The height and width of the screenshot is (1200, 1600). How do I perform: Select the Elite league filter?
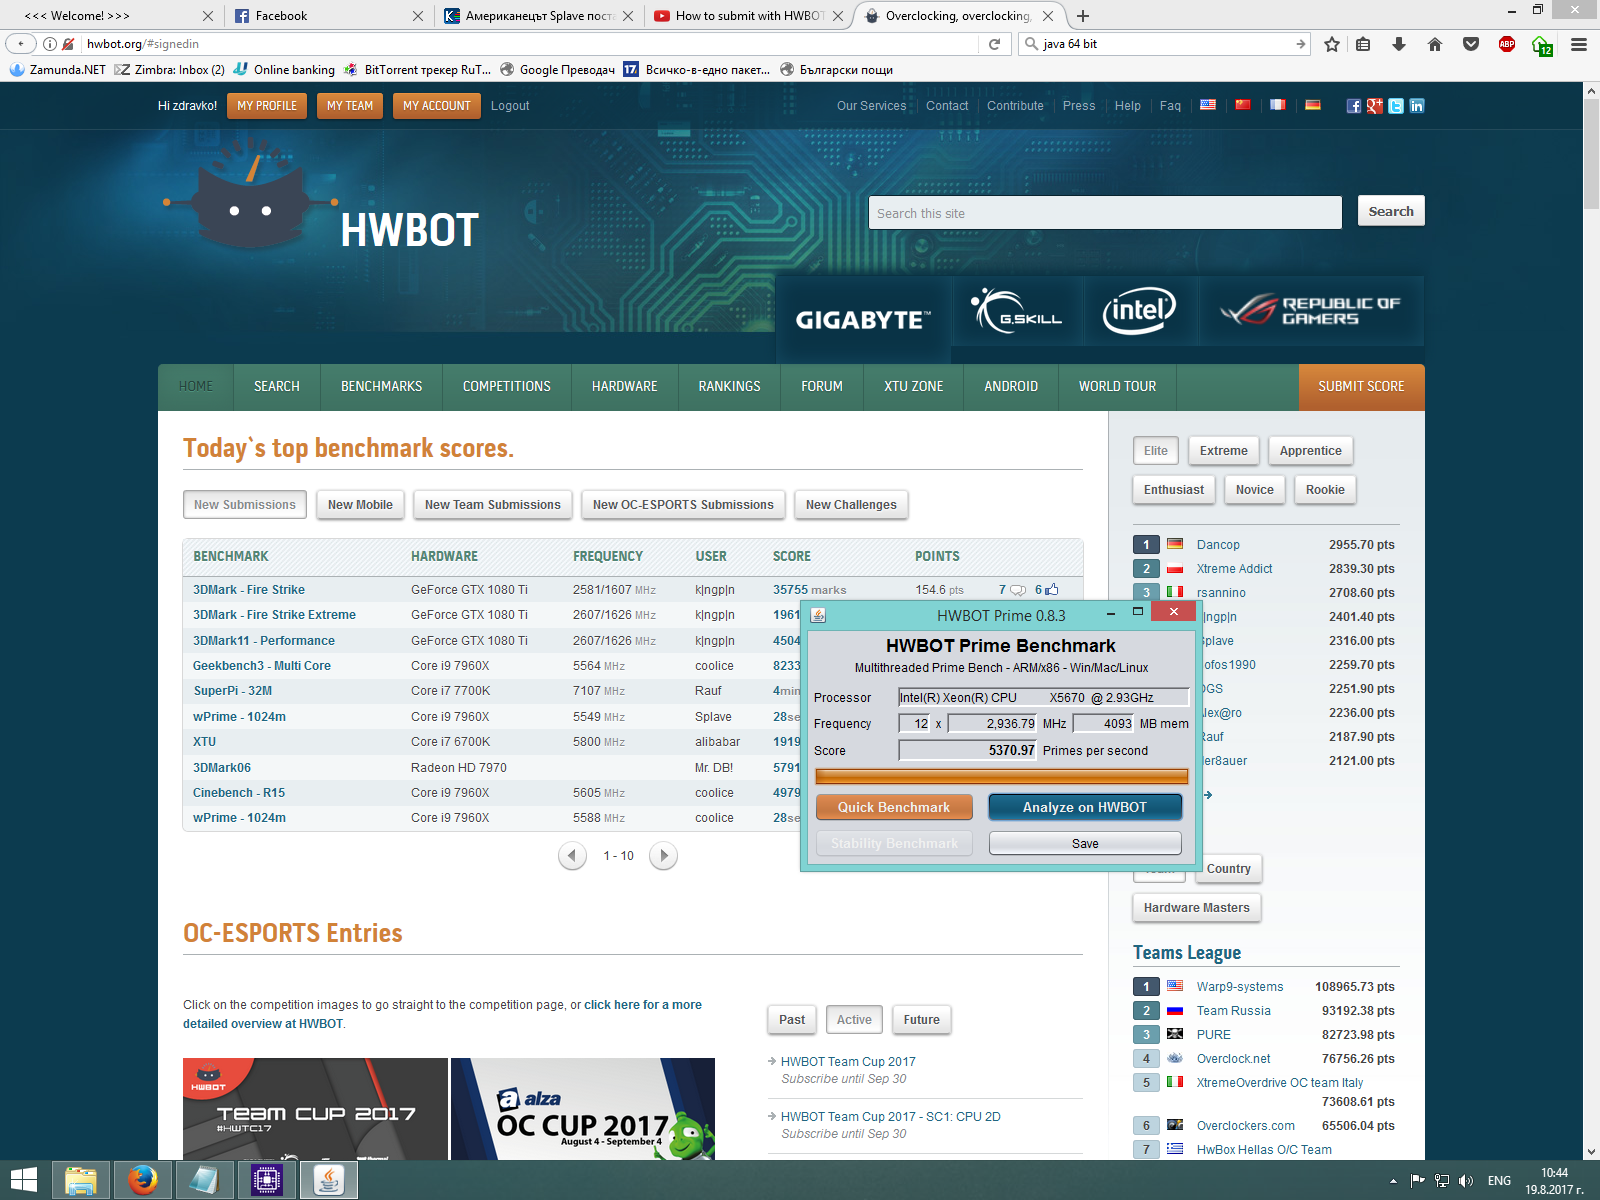[x=1156, y=451]
